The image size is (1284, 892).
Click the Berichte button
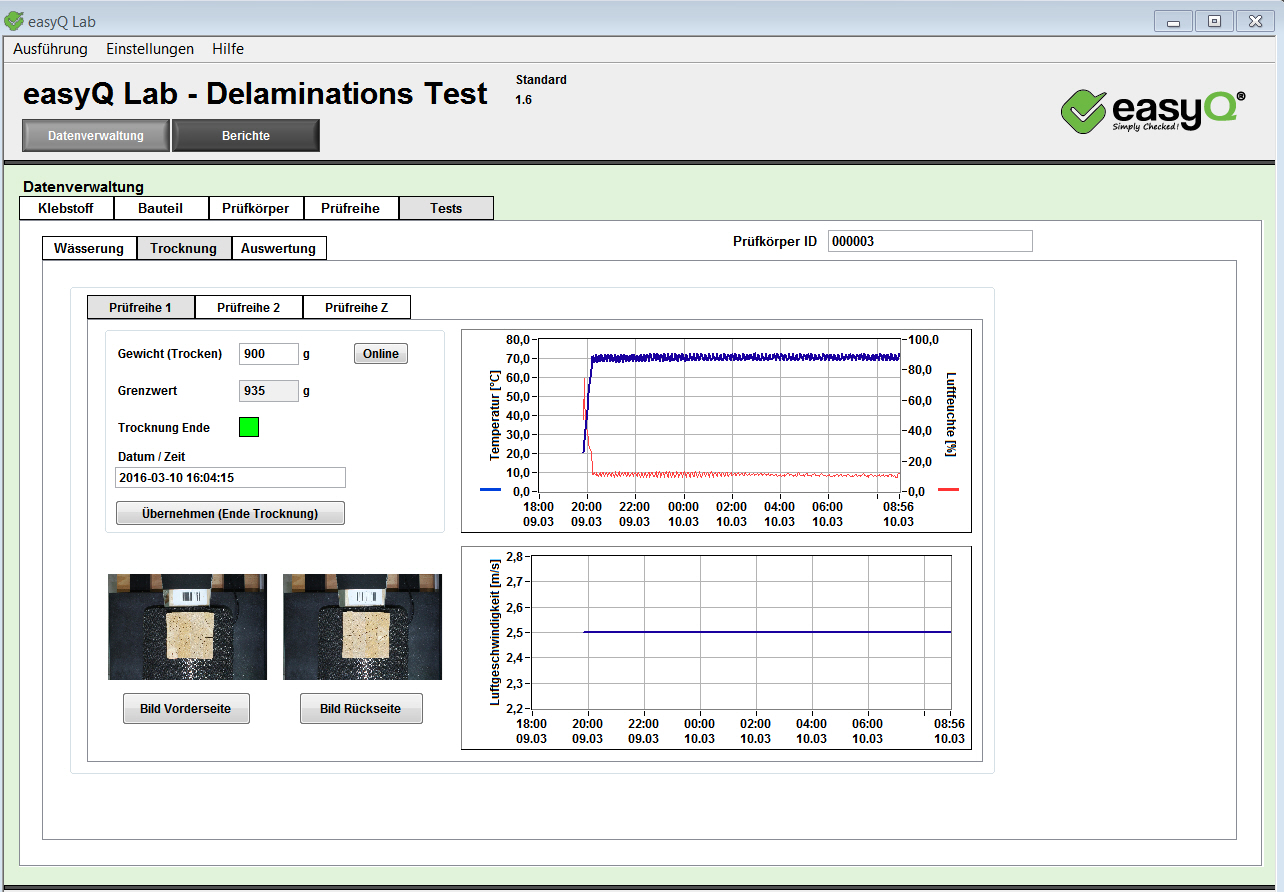pyautogui.click(x=246, y=136)
